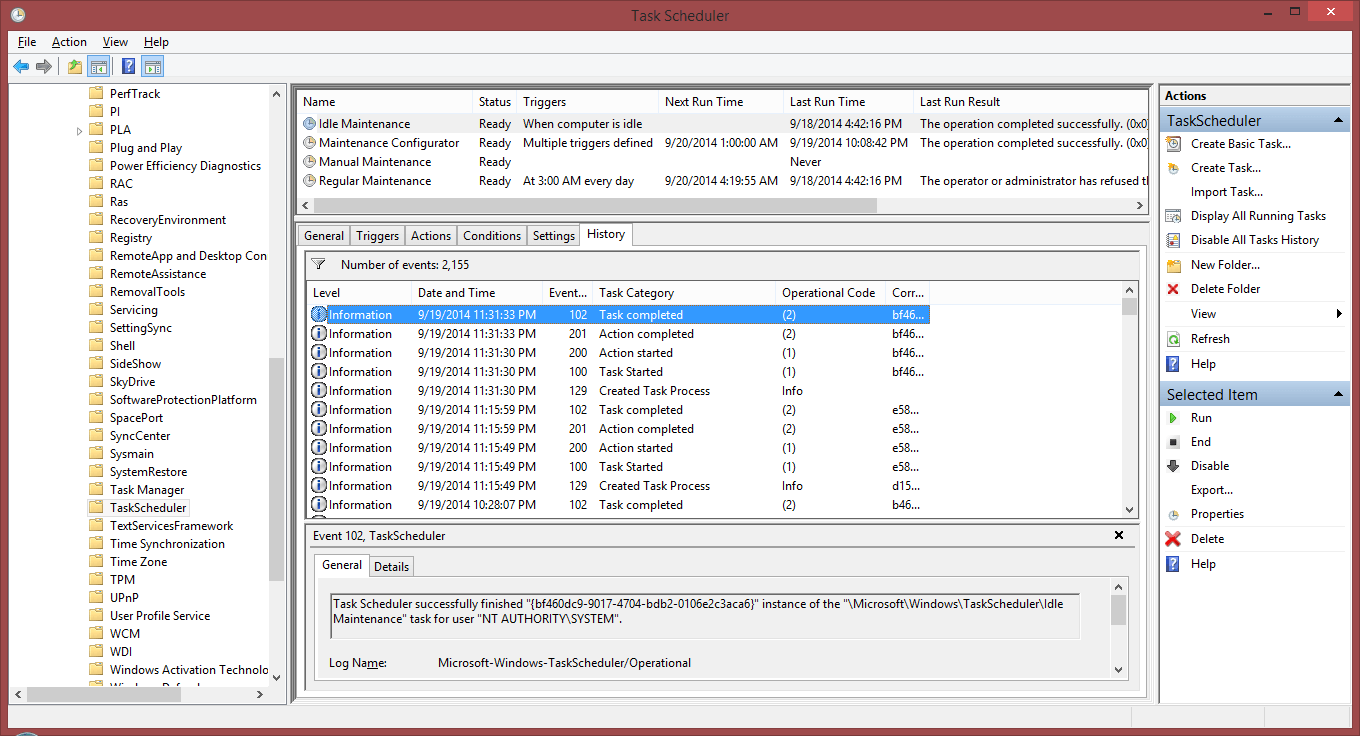Sort by the Last Run Time column header
The width and height of the screenshot is (1360, 736).
click(x=848, y=102)
